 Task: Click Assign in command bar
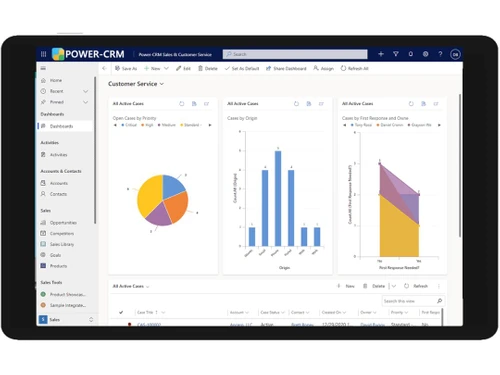[x=323, y=68]
